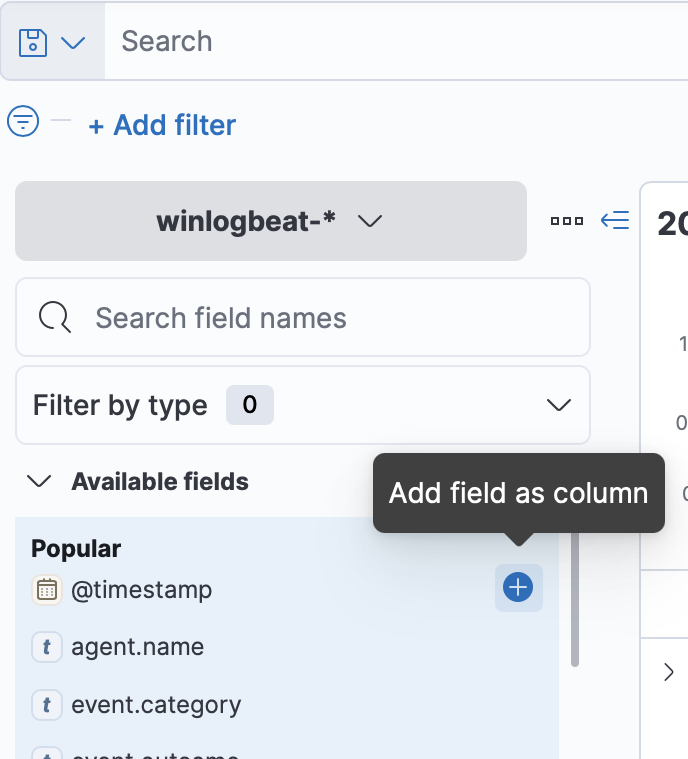Collapse the fields sidebar with arrow icon
Viewport: 688px width, 759px height.
point(615,221)
